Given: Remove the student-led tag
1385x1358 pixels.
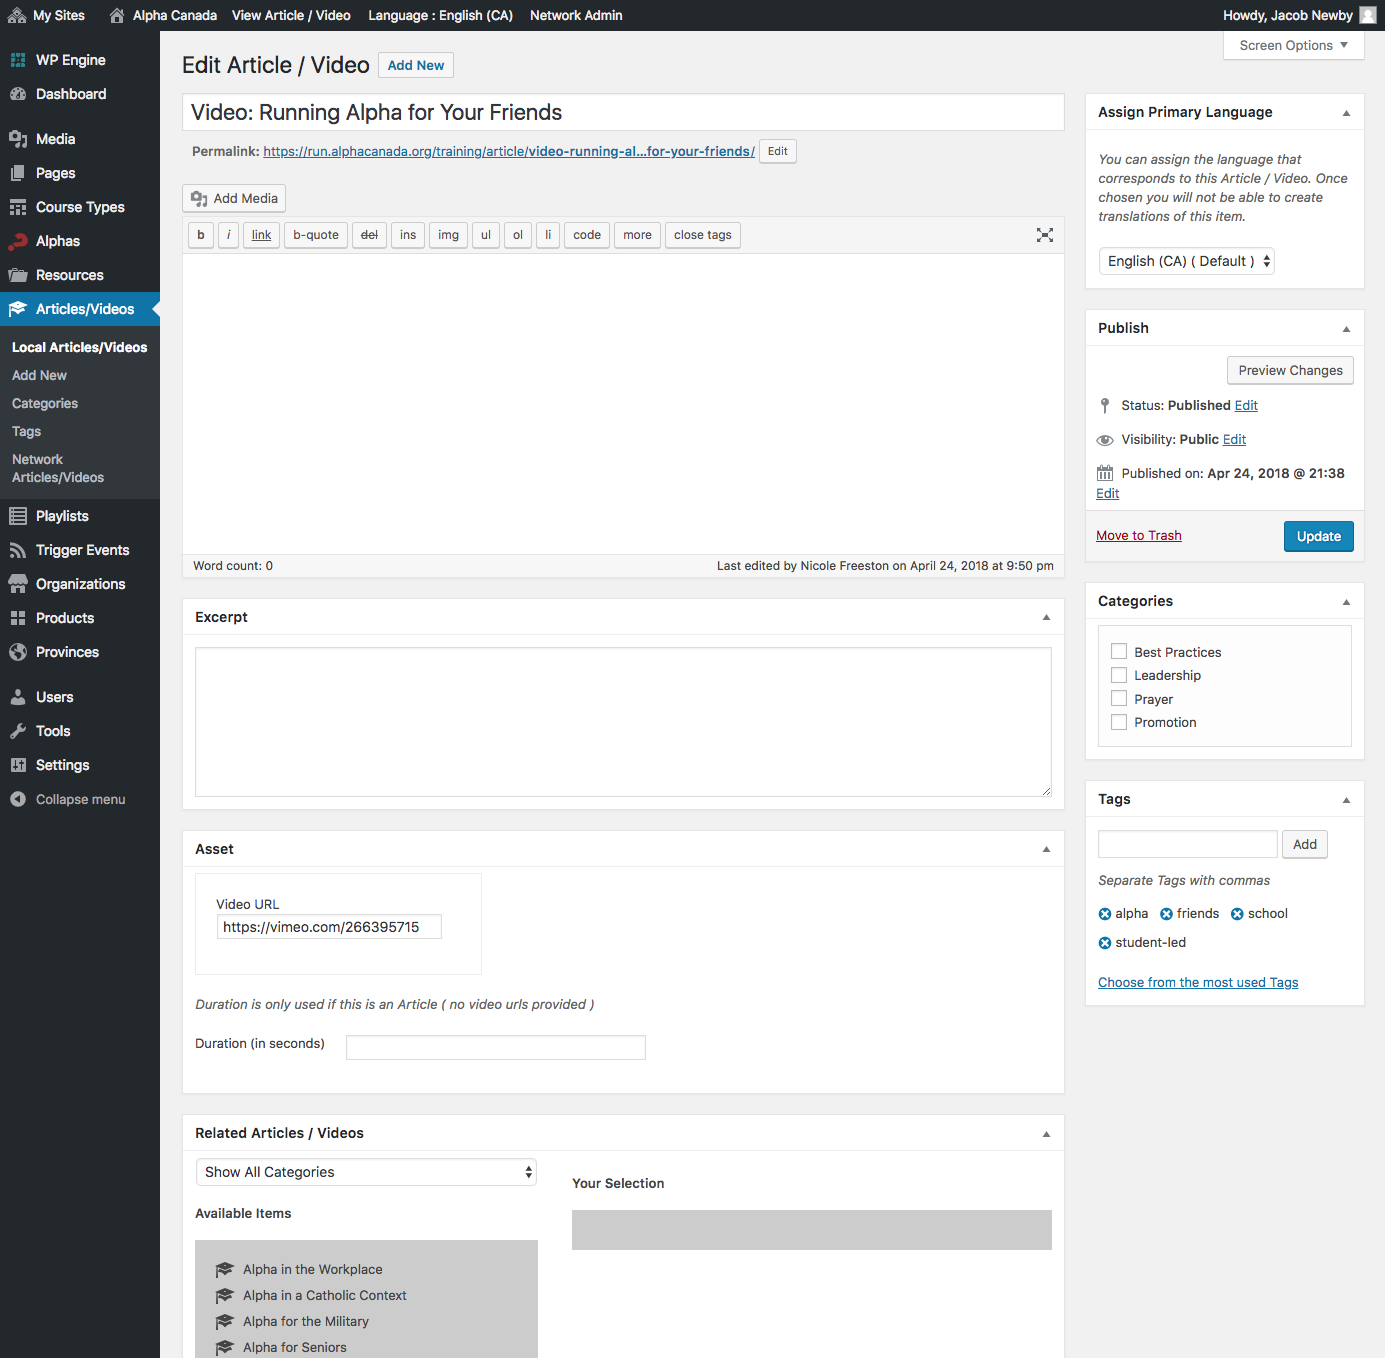Looking at the screenshot, I should (x=1105, y=943).
